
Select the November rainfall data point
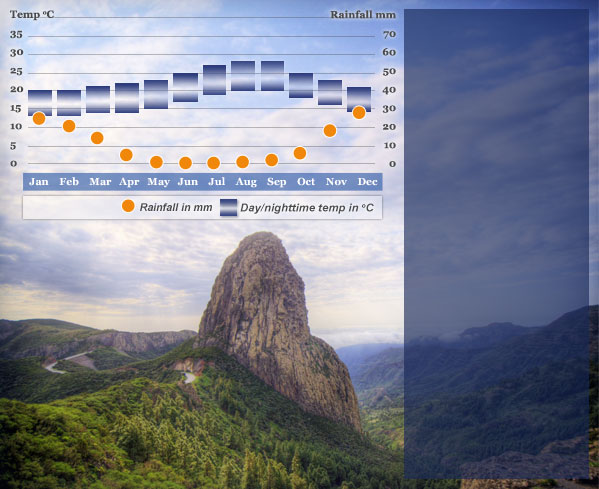pos(330,131)
